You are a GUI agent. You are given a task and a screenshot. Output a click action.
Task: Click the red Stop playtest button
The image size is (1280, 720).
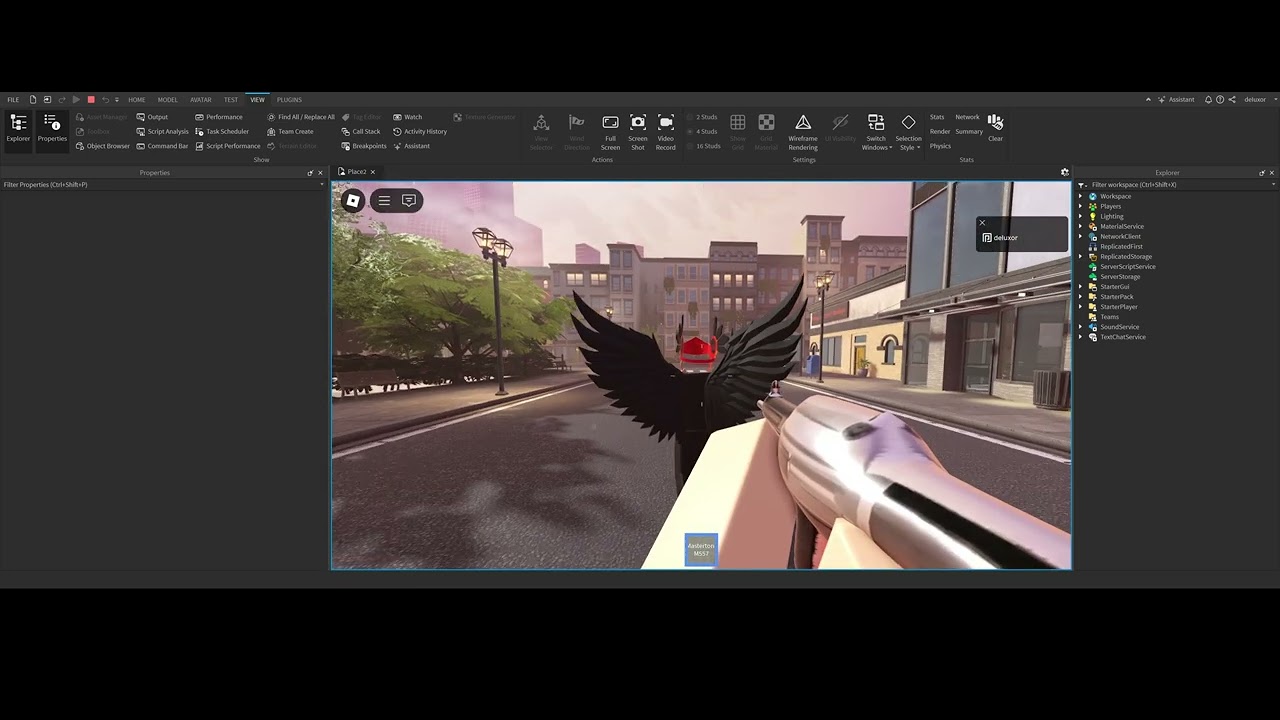pos(91,100)
